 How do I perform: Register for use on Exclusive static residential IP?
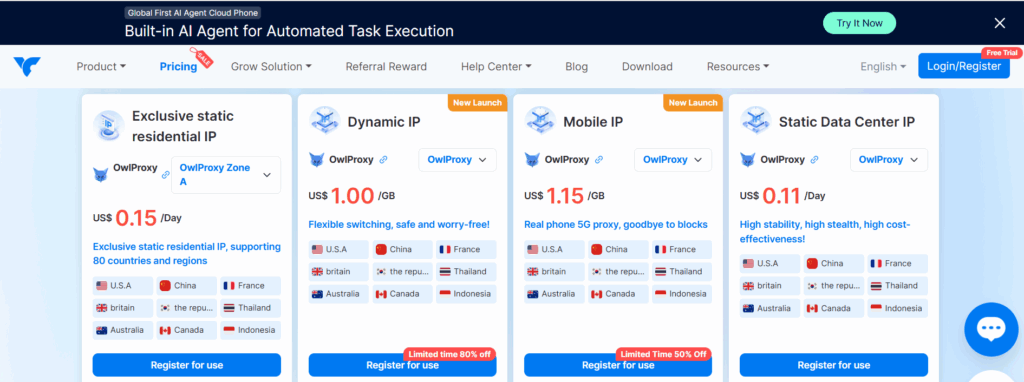point(187,365)
